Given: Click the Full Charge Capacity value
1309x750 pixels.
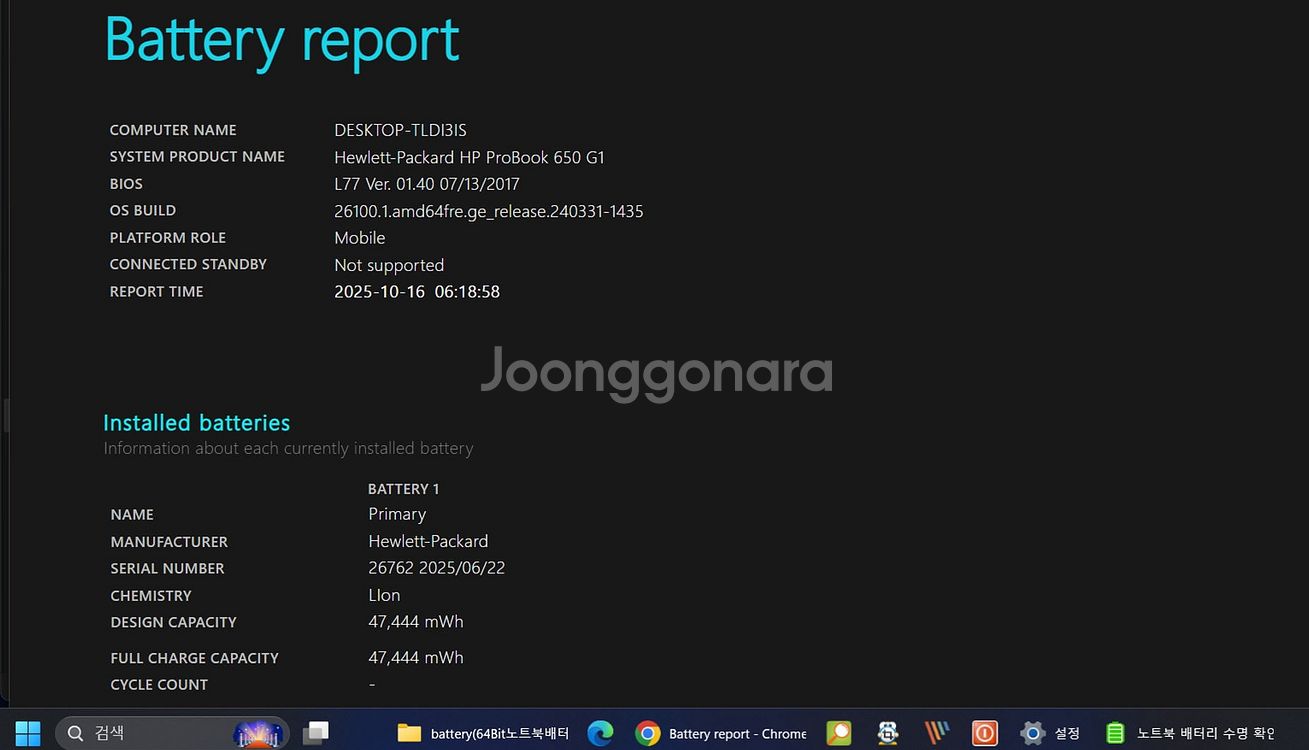Looking at the screenshot, I should (x=416, y=658).
